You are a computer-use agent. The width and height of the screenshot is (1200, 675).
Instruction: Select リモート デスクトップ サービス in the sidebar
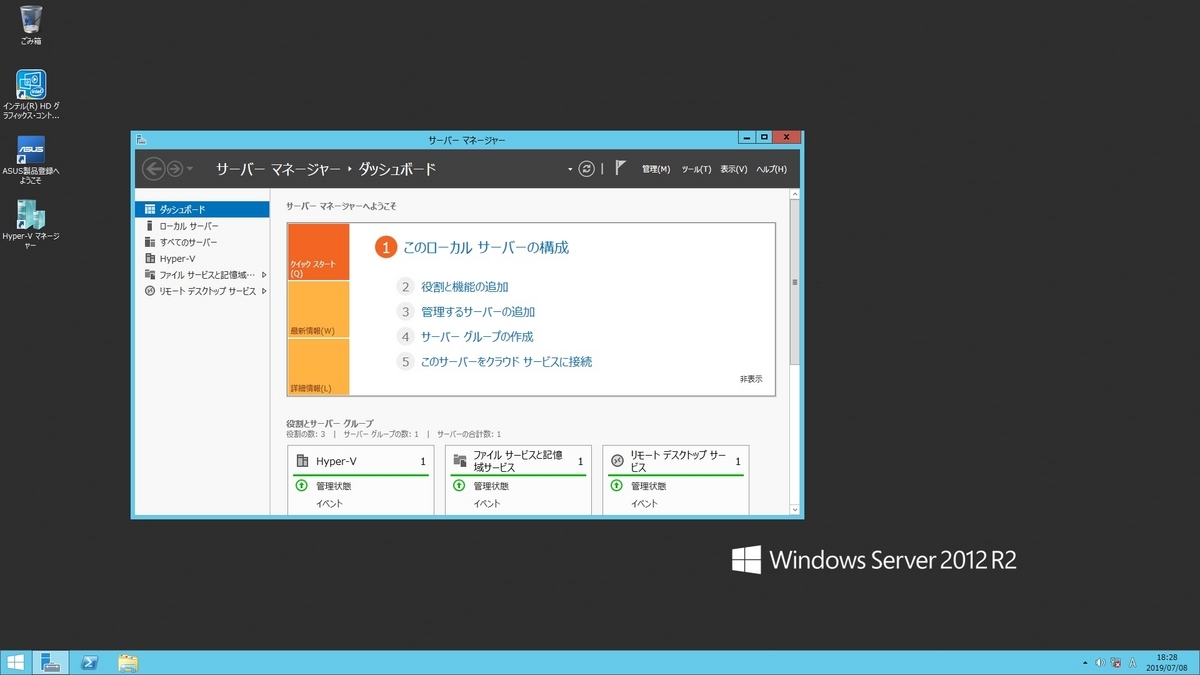[x=202, y=291]
